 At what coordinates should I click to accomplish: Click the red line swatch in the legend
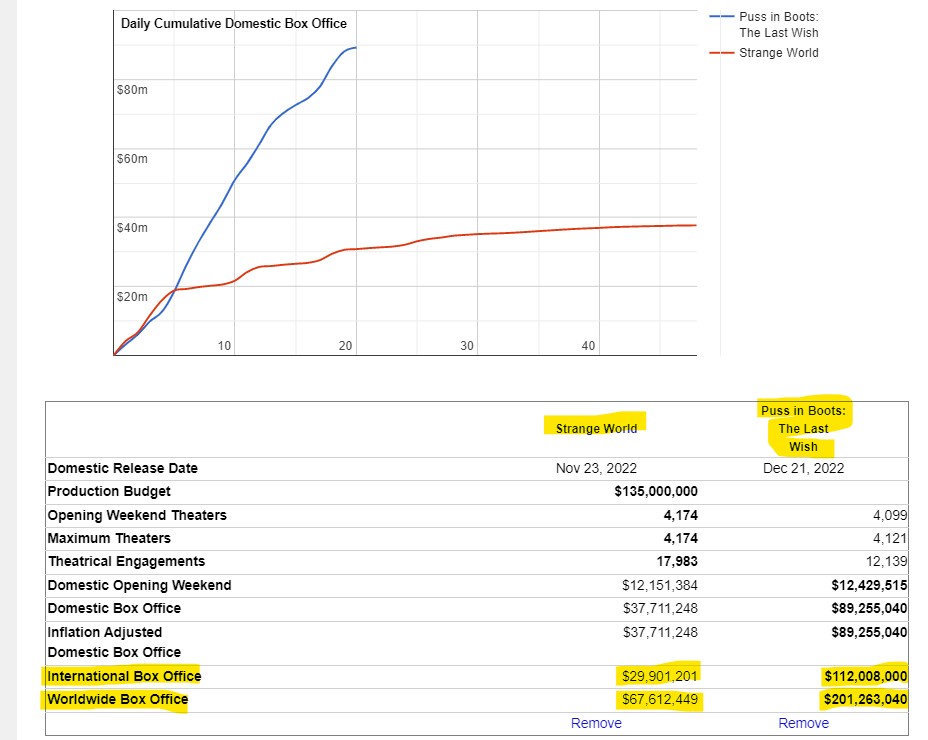tap(721, 53)
